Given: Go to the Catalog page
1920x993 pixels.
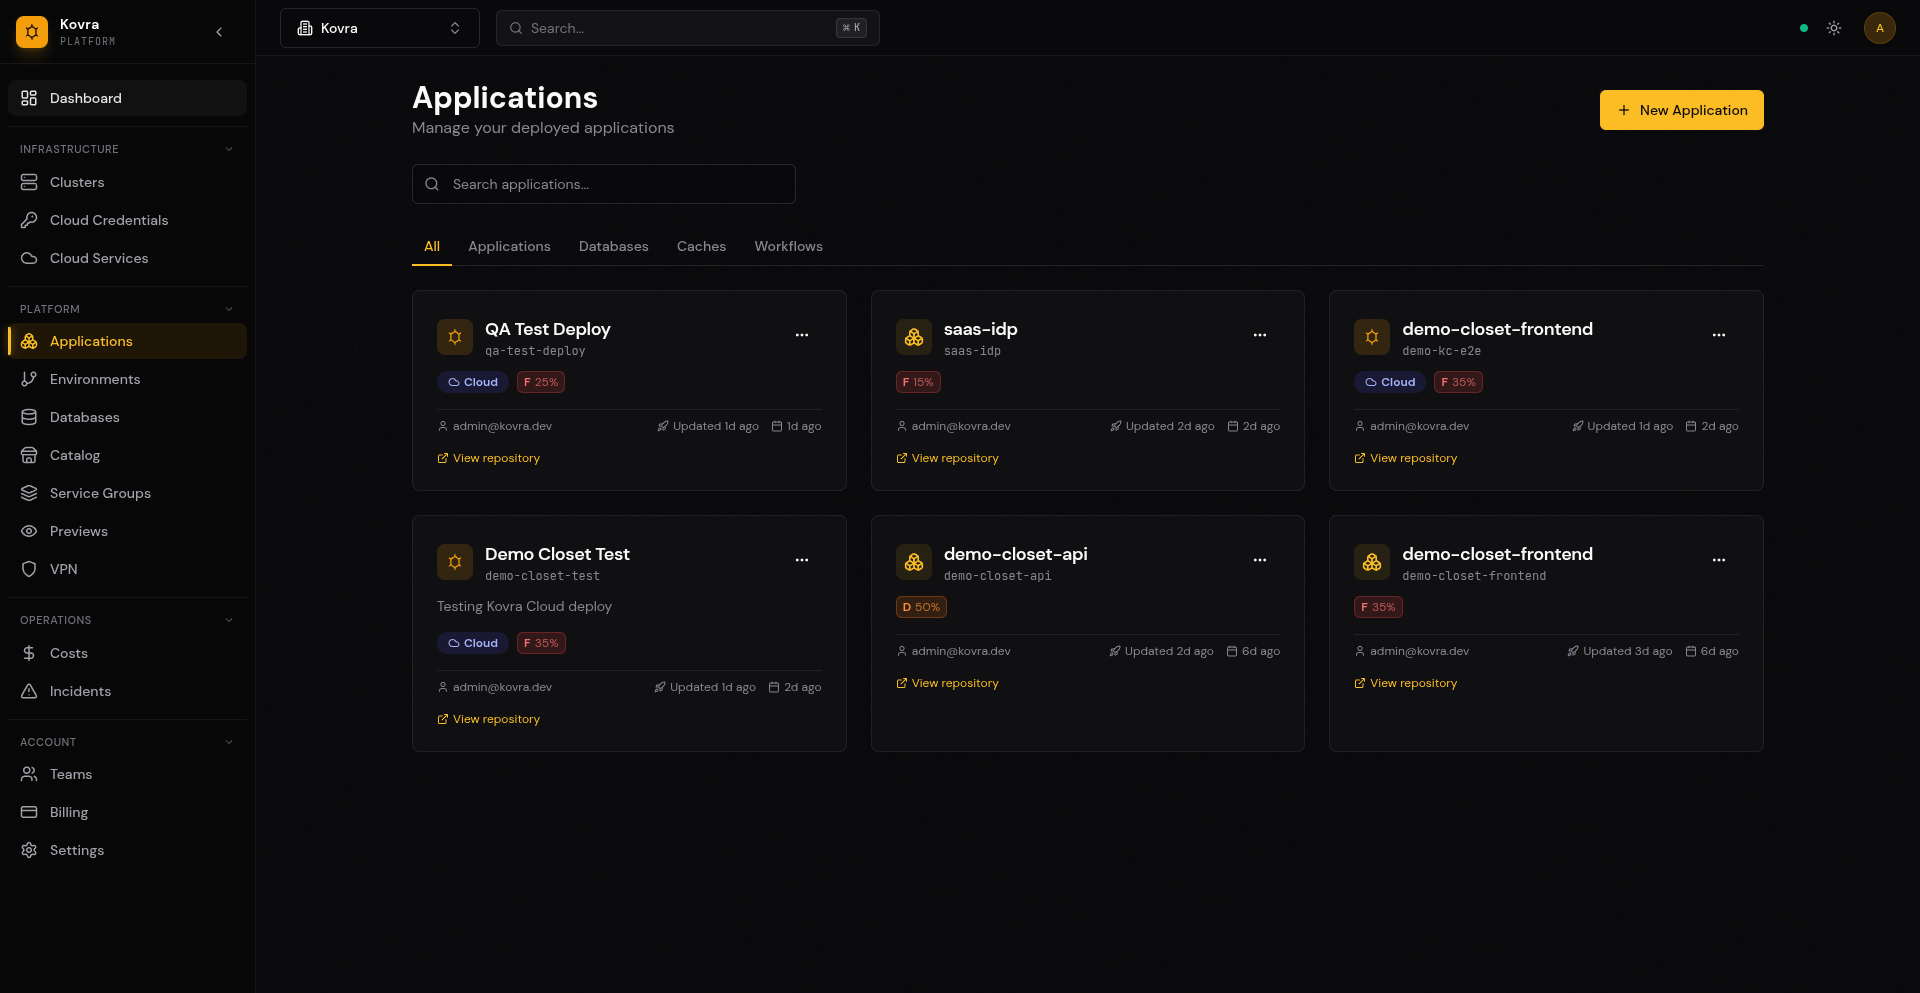Looking at the screenshot, I should point(127,455).
